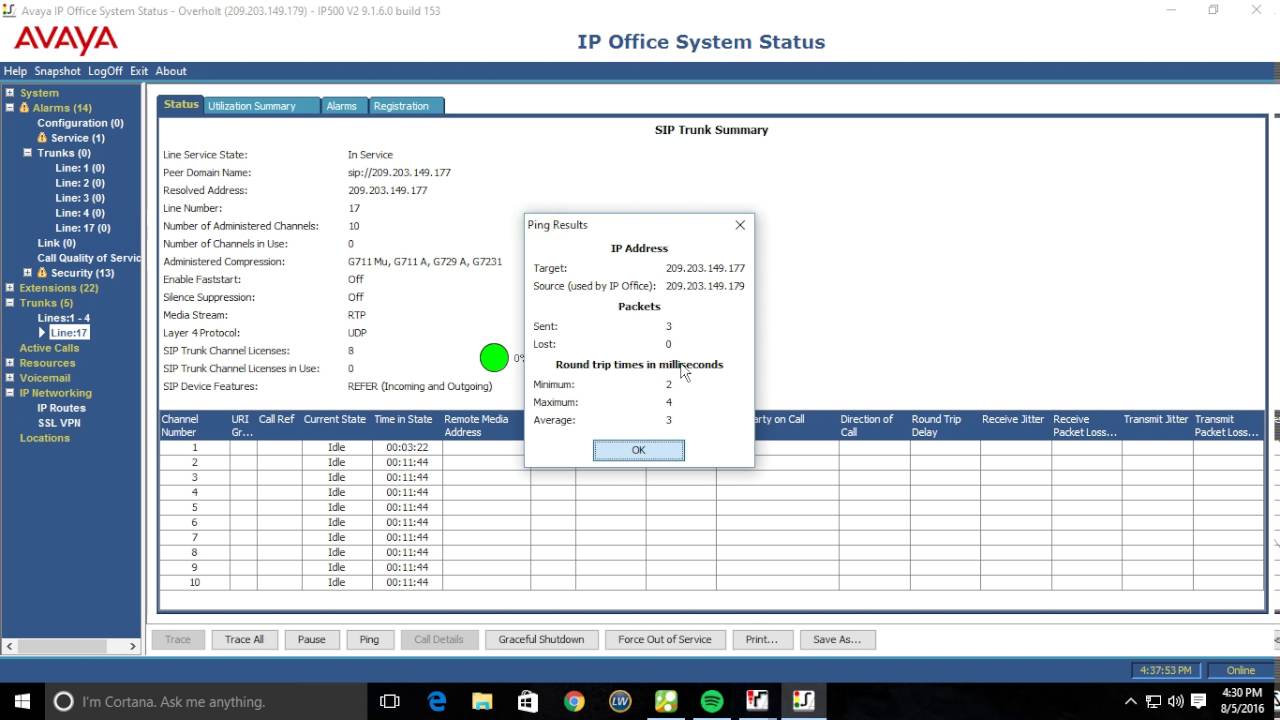Click the Ping button
1280x720 pixels.
point(369,639)
